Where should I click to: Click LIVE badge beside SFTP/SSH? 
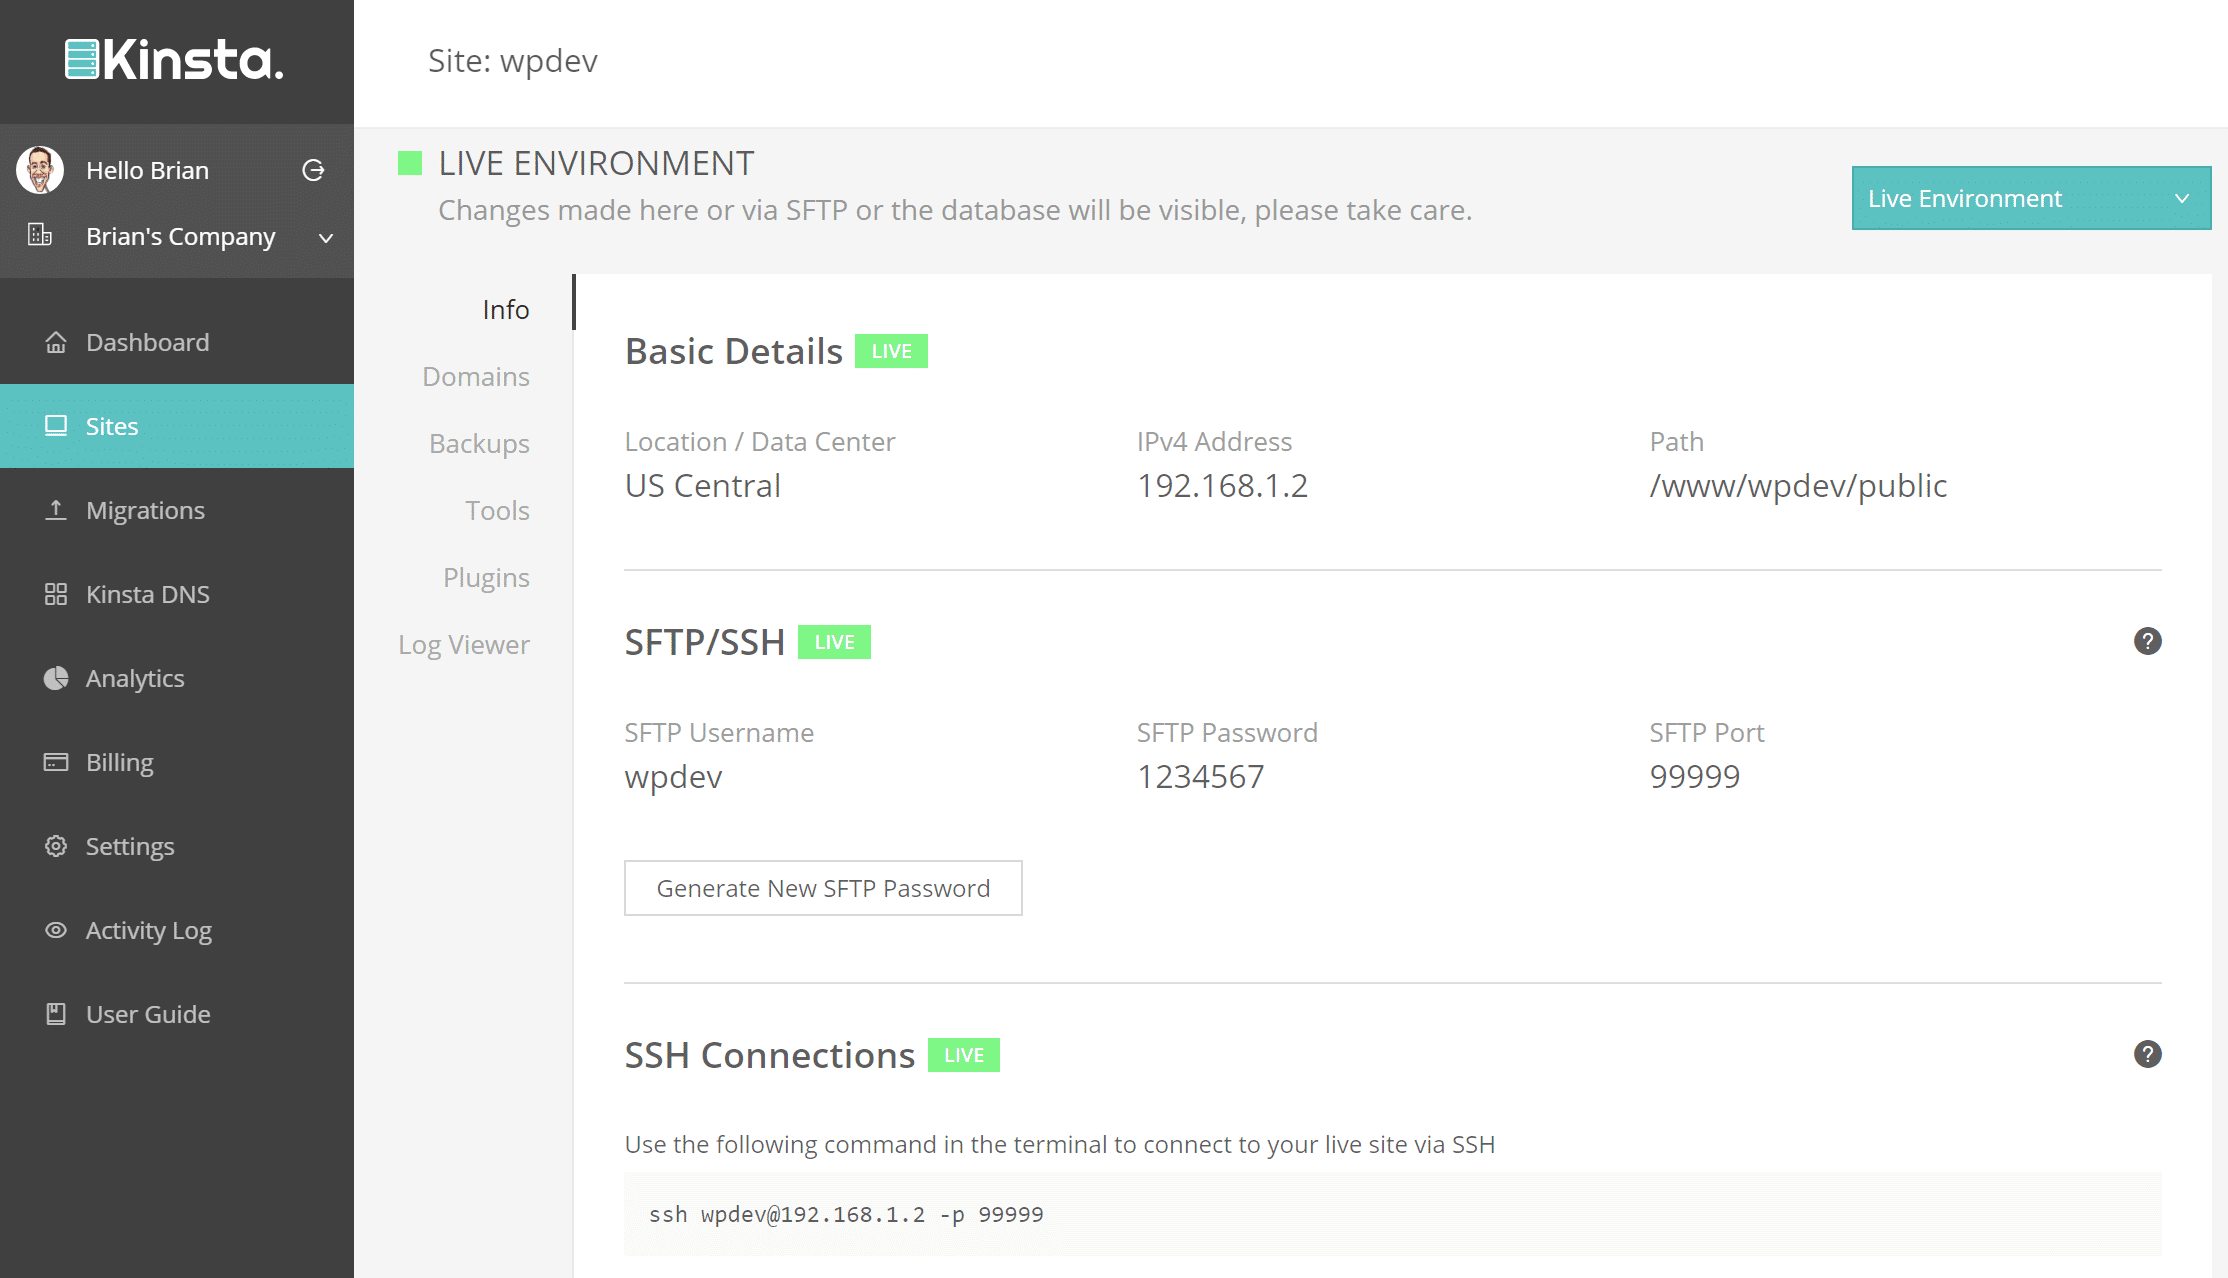[x=834, y=642]
